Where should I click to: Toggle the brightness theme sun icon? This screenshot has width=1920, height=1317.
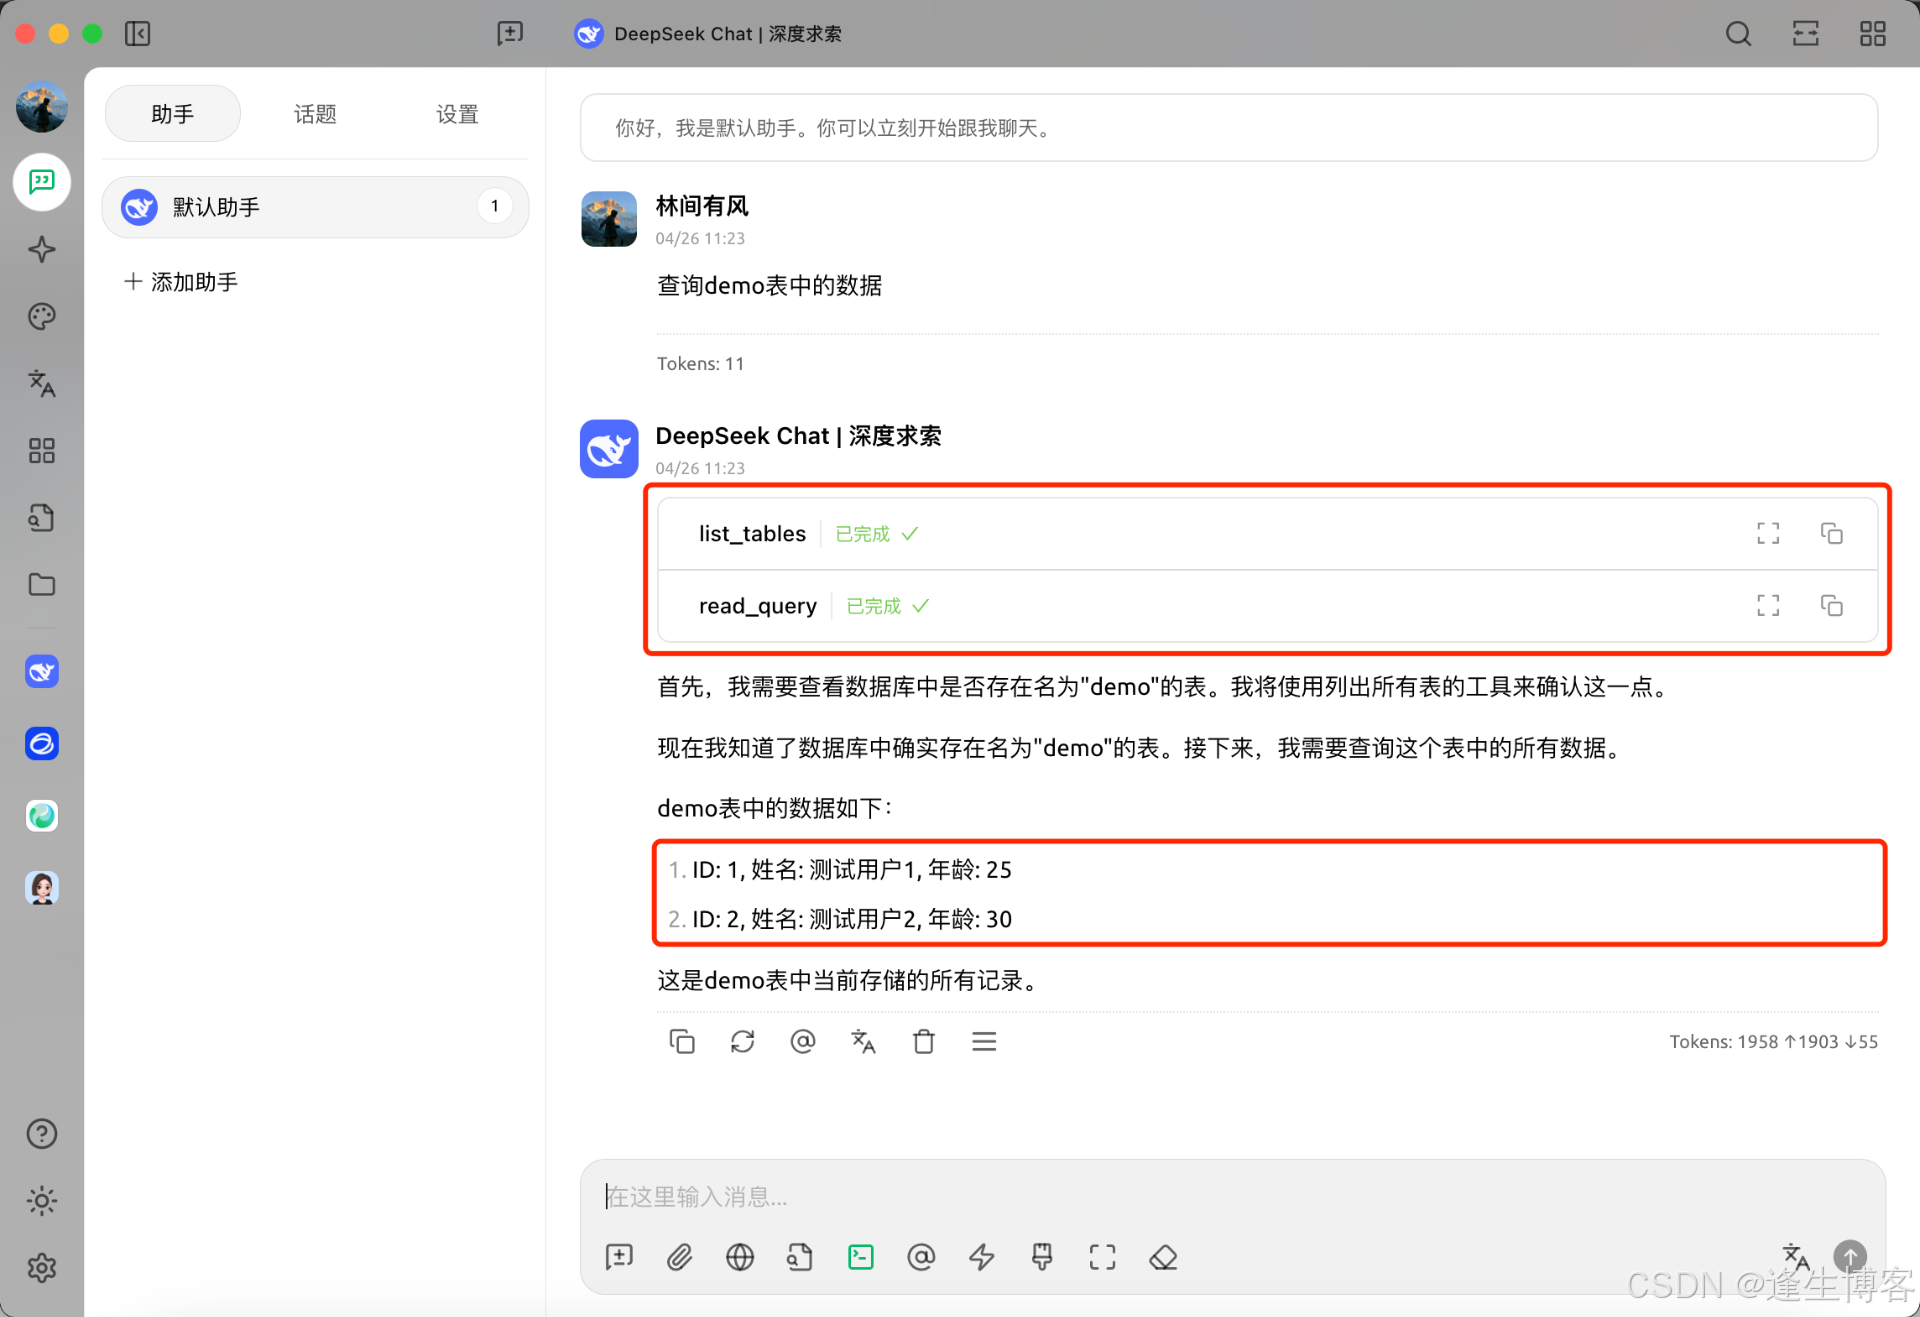click(x=41, y=1201)
